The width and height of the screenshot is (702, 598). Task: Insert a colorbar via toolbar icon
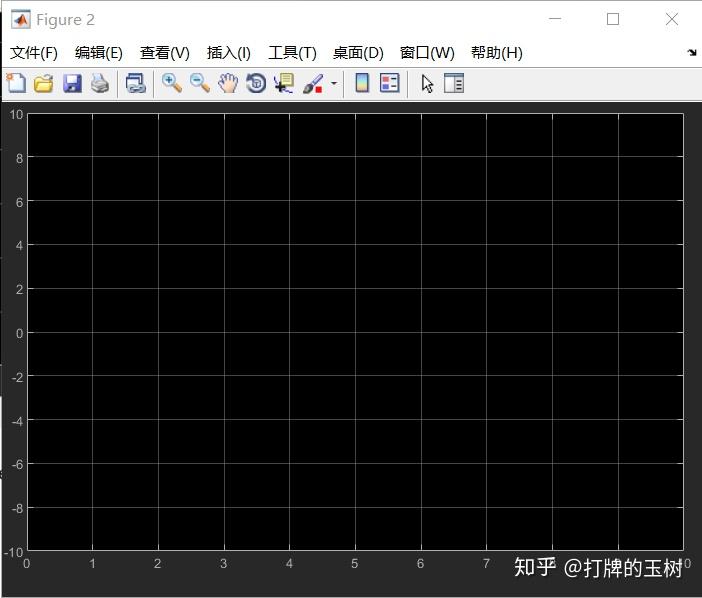tap(362, 83)
